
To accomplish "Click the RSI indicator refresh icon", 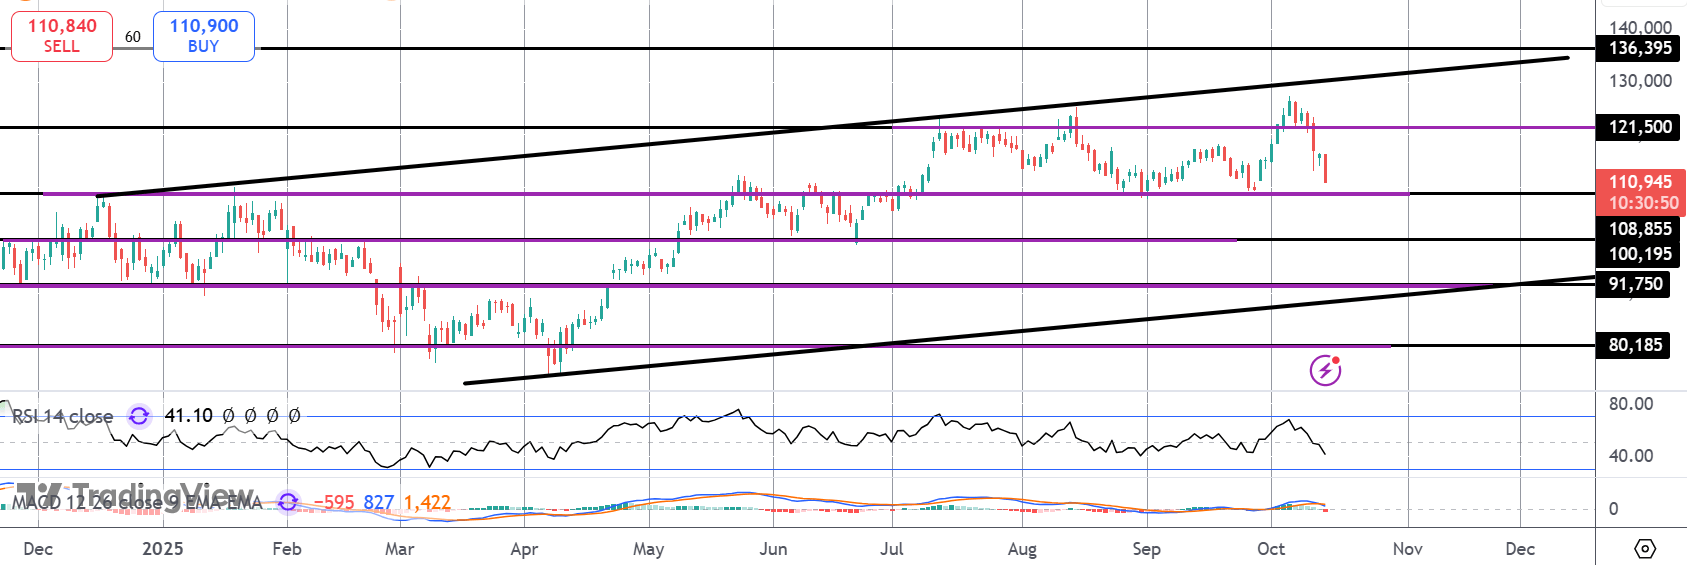I will point(139,416).
